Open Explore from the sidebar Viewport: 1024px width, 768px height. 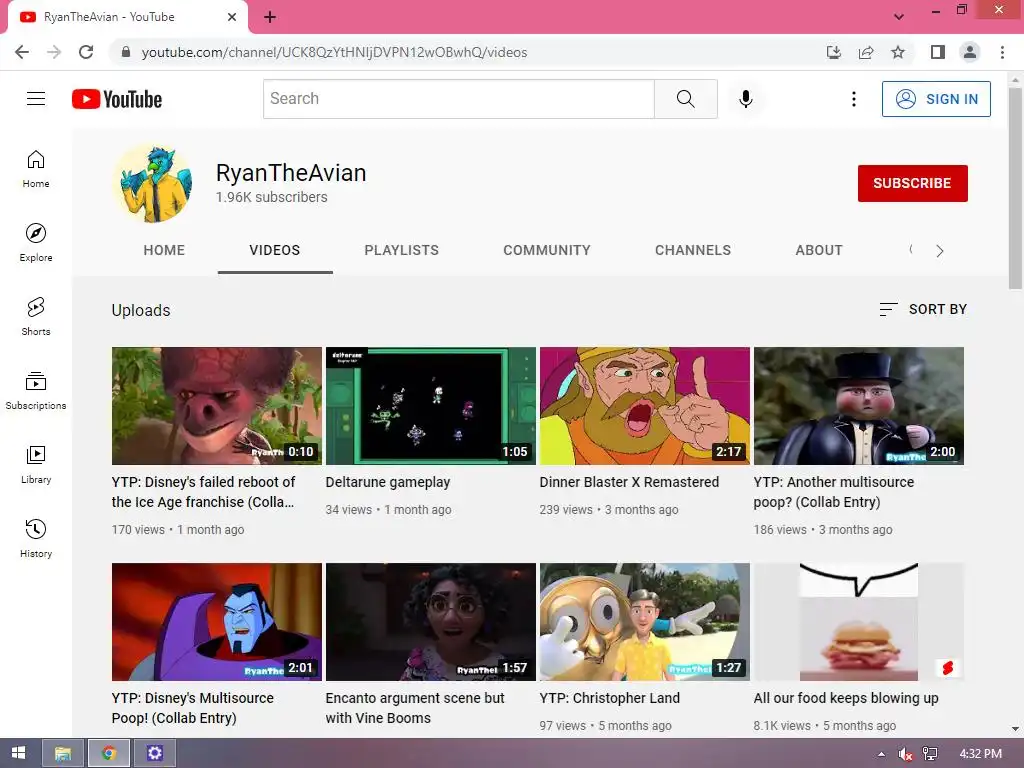[36, 243]
